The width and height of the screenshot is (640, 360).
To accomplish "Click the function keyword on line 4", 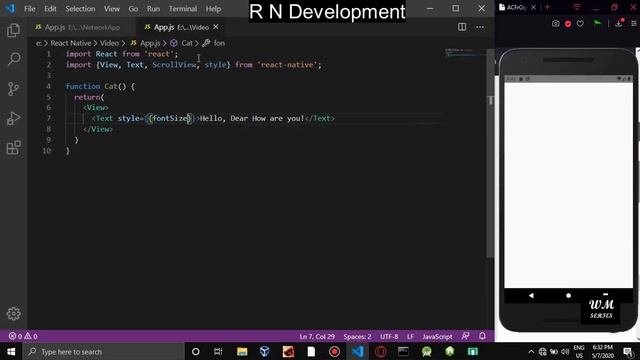I will 83,86.
